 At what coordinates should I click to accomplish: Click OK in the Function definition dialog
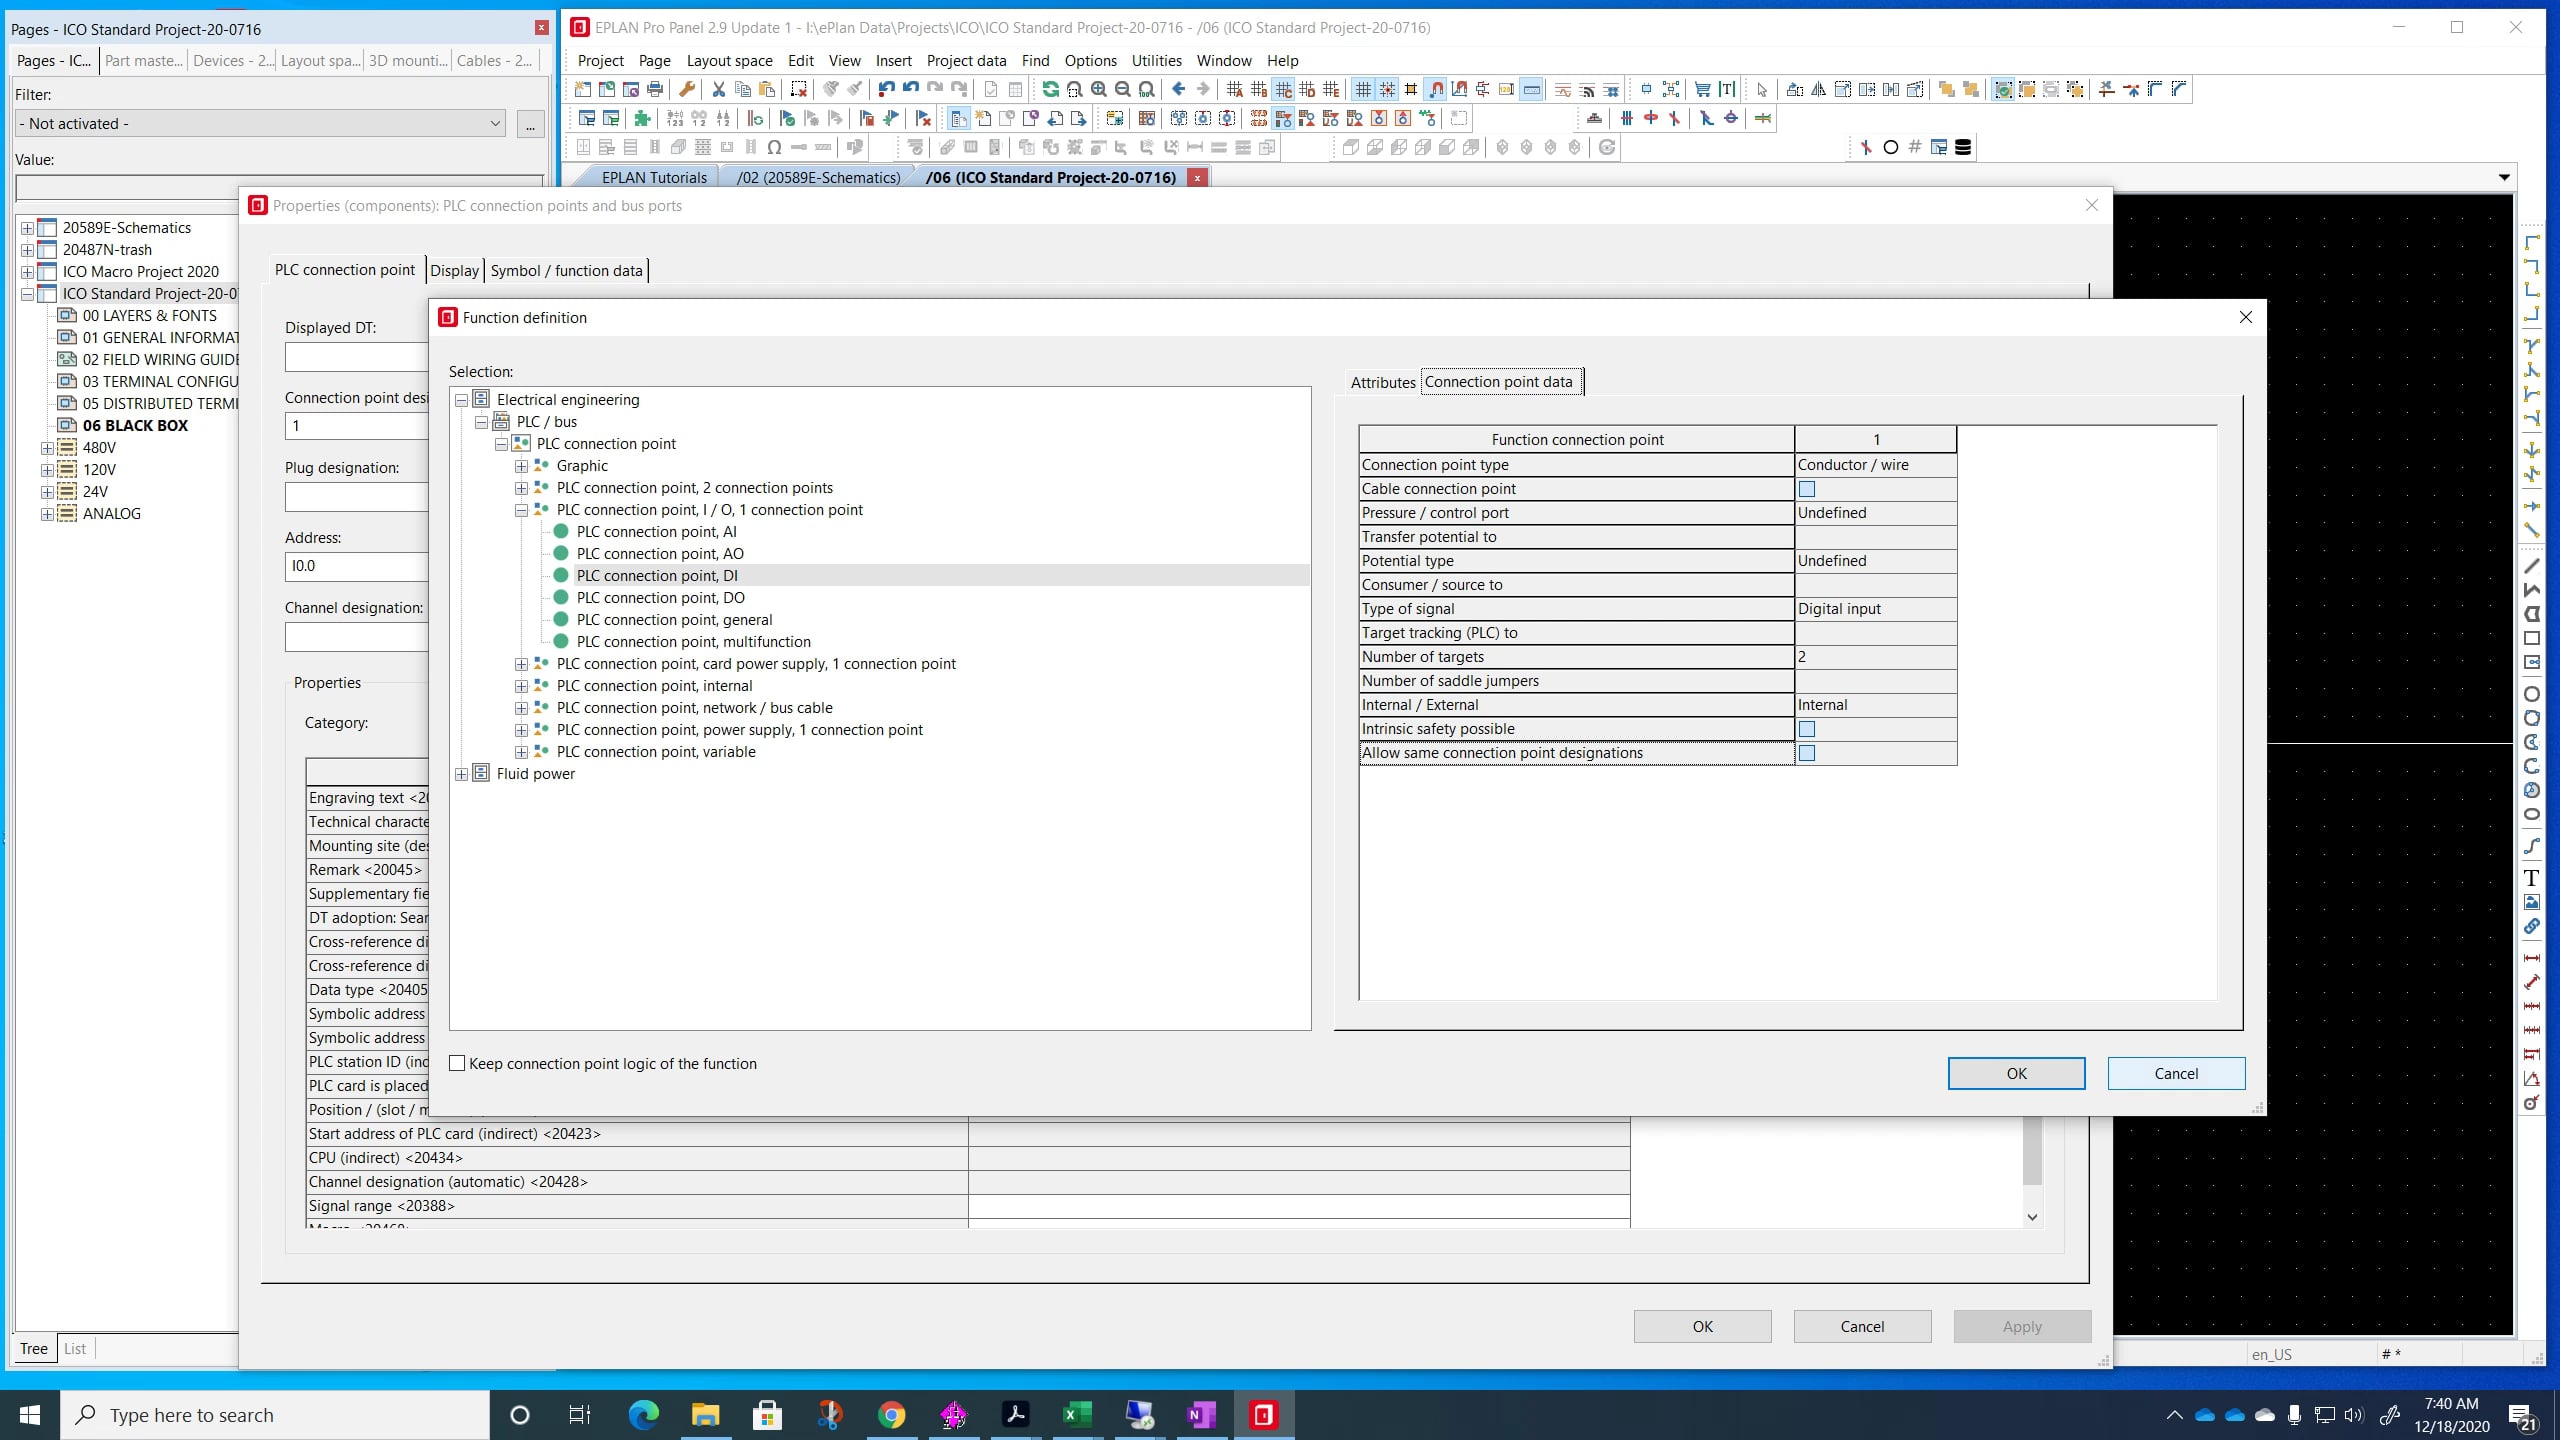point(2015,1073)
